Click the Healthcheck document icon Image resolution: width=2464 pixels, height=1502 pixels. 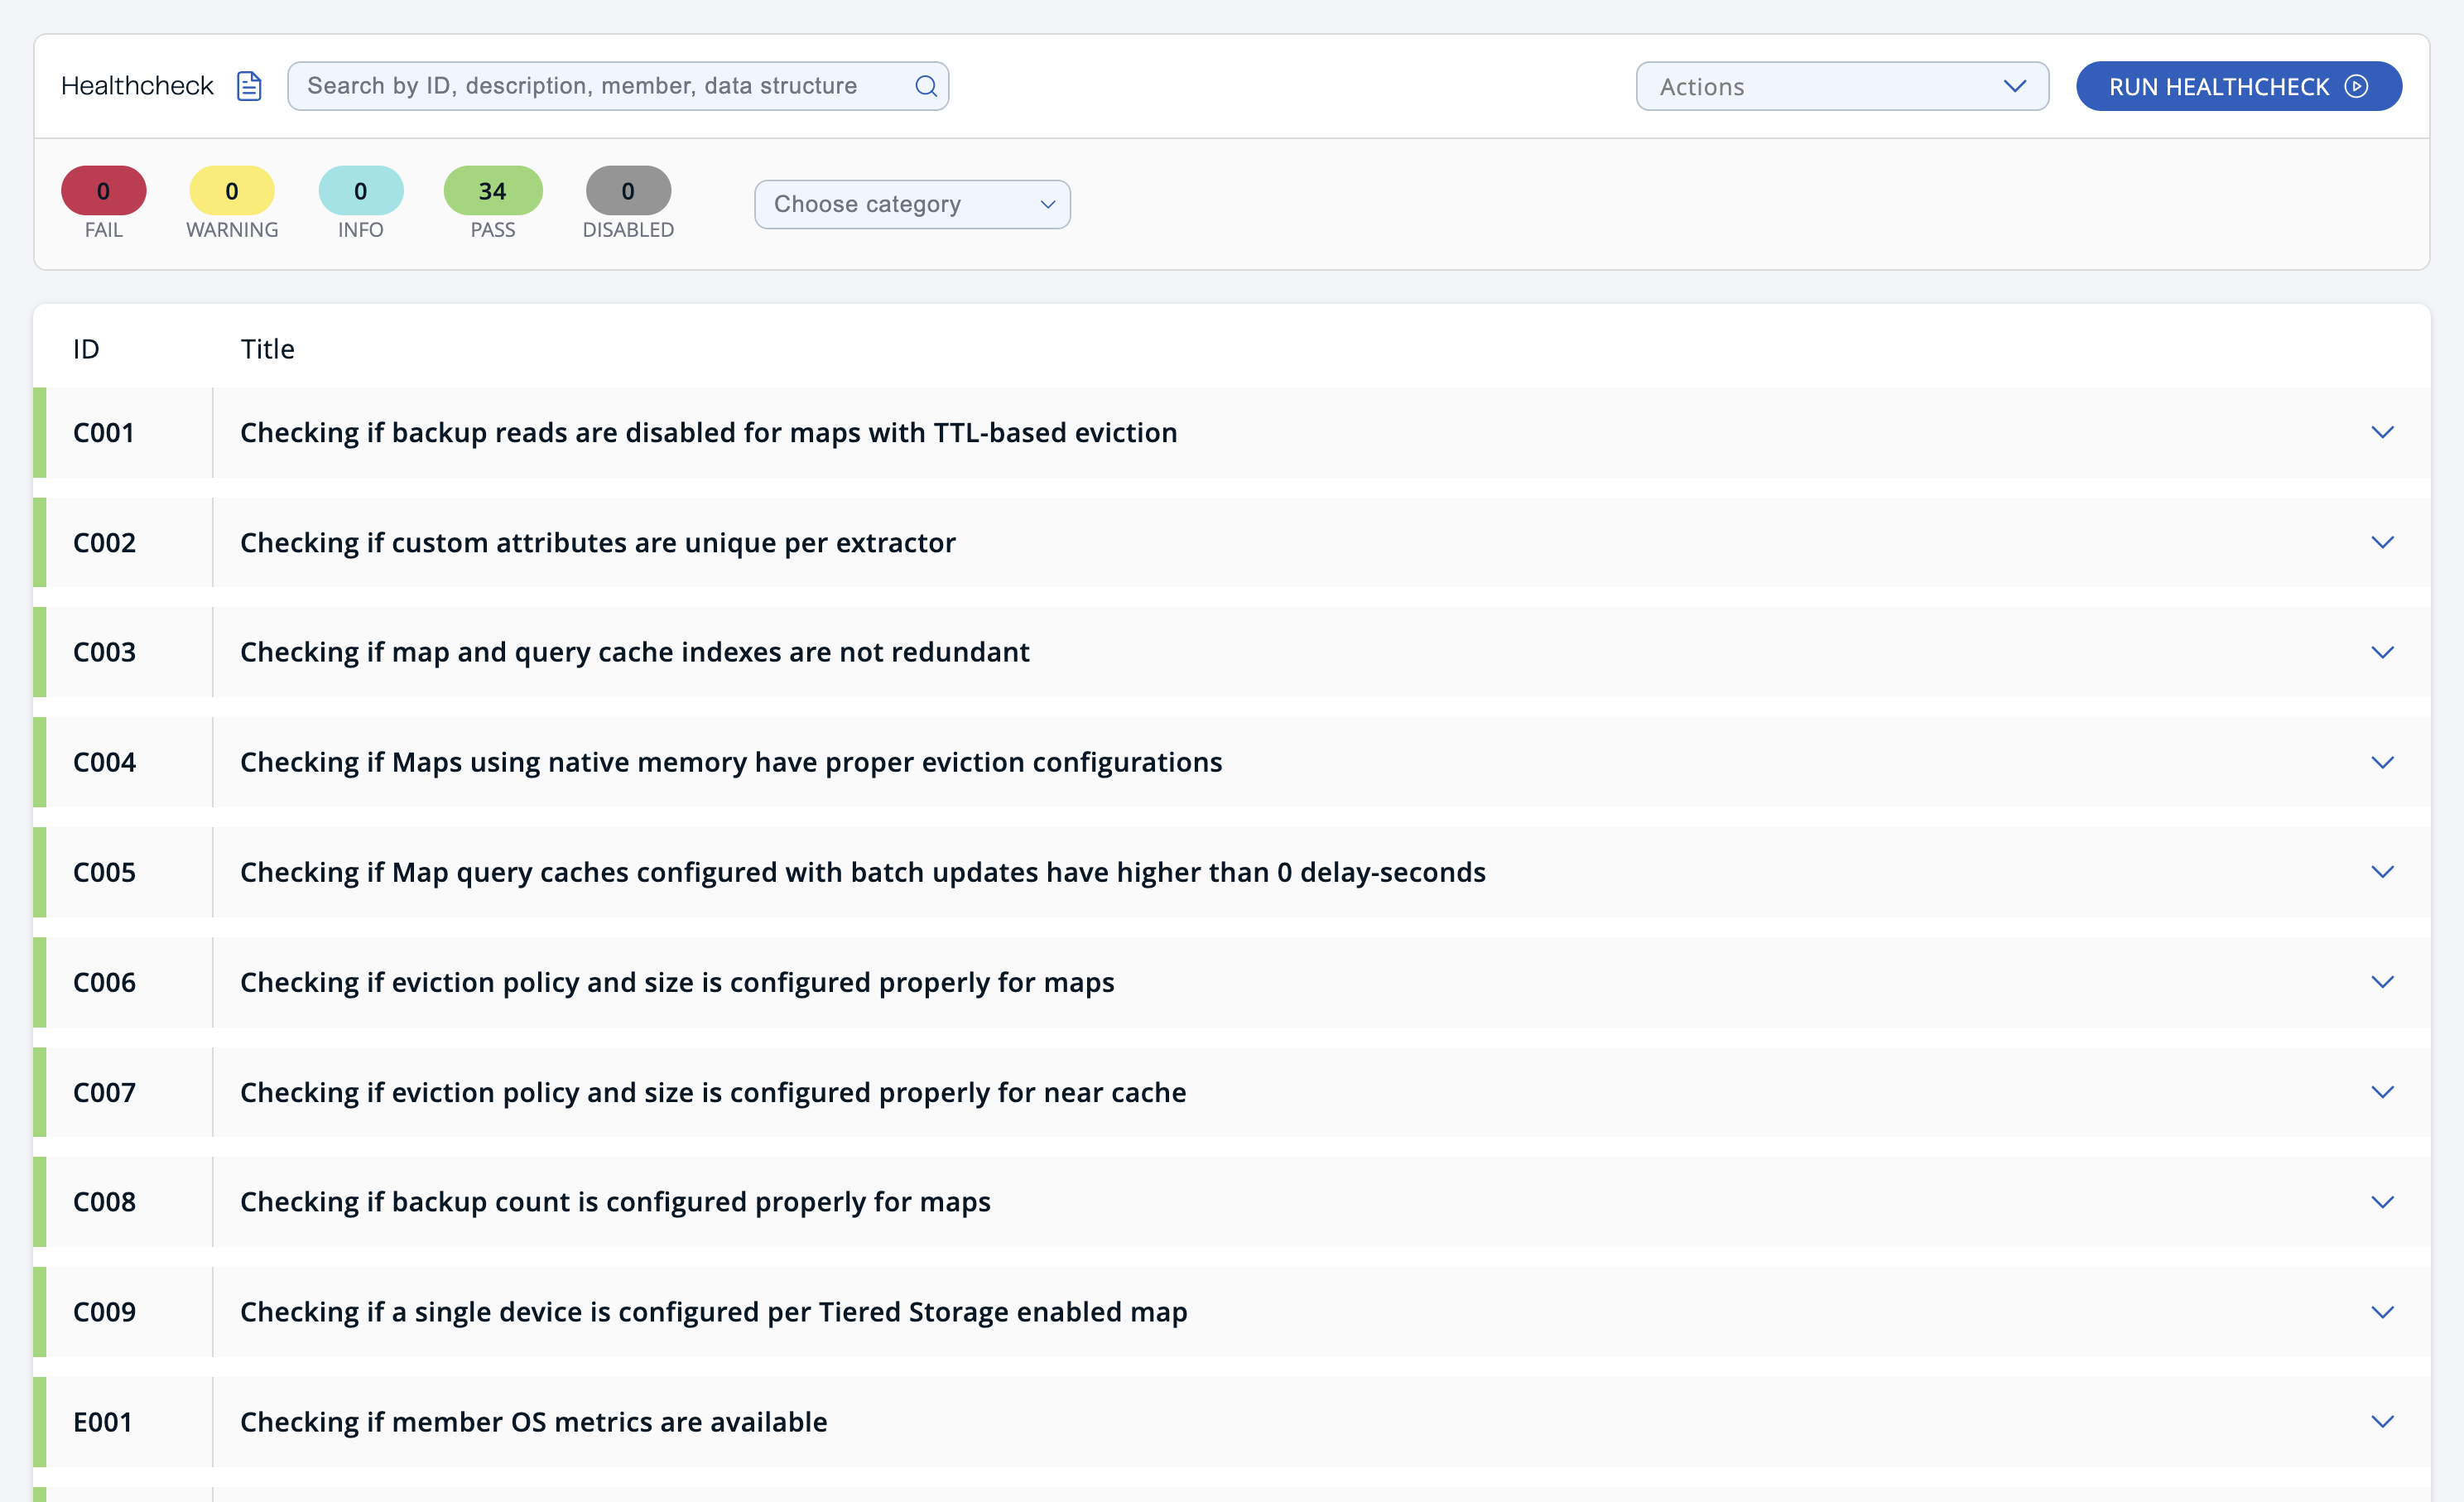[249, 86]
